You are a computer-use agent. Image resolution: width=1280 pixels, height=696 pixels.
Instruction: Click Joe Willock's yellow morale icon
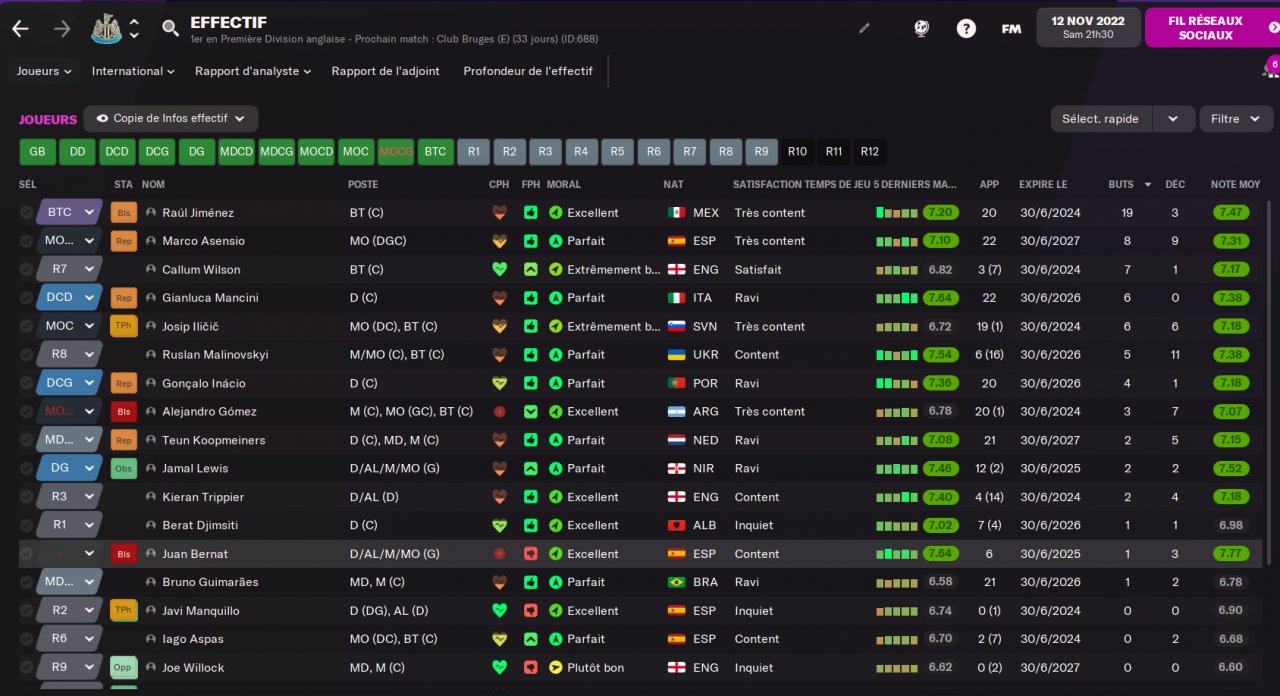click(555, 667)
